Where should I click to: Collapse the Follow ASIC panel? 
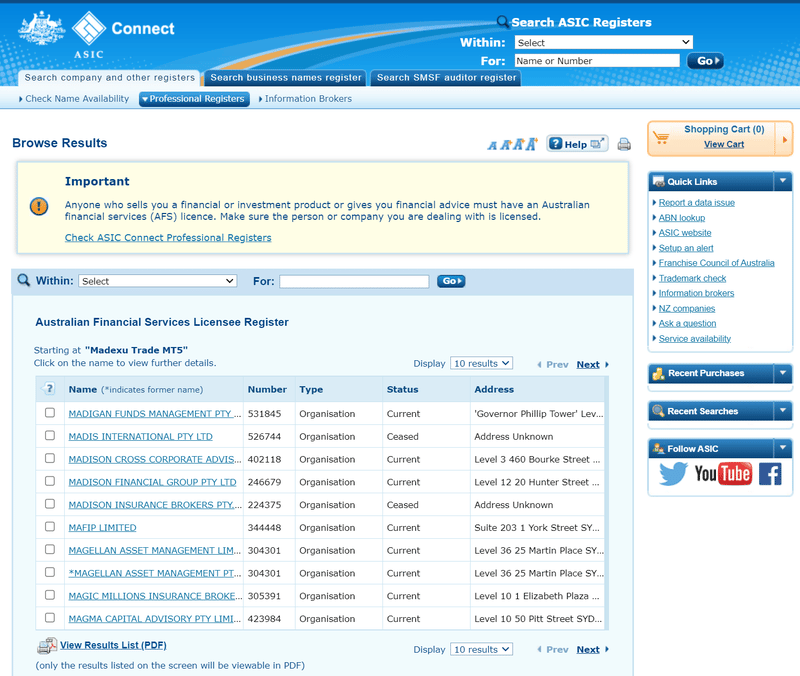click(x=782, y=448)
